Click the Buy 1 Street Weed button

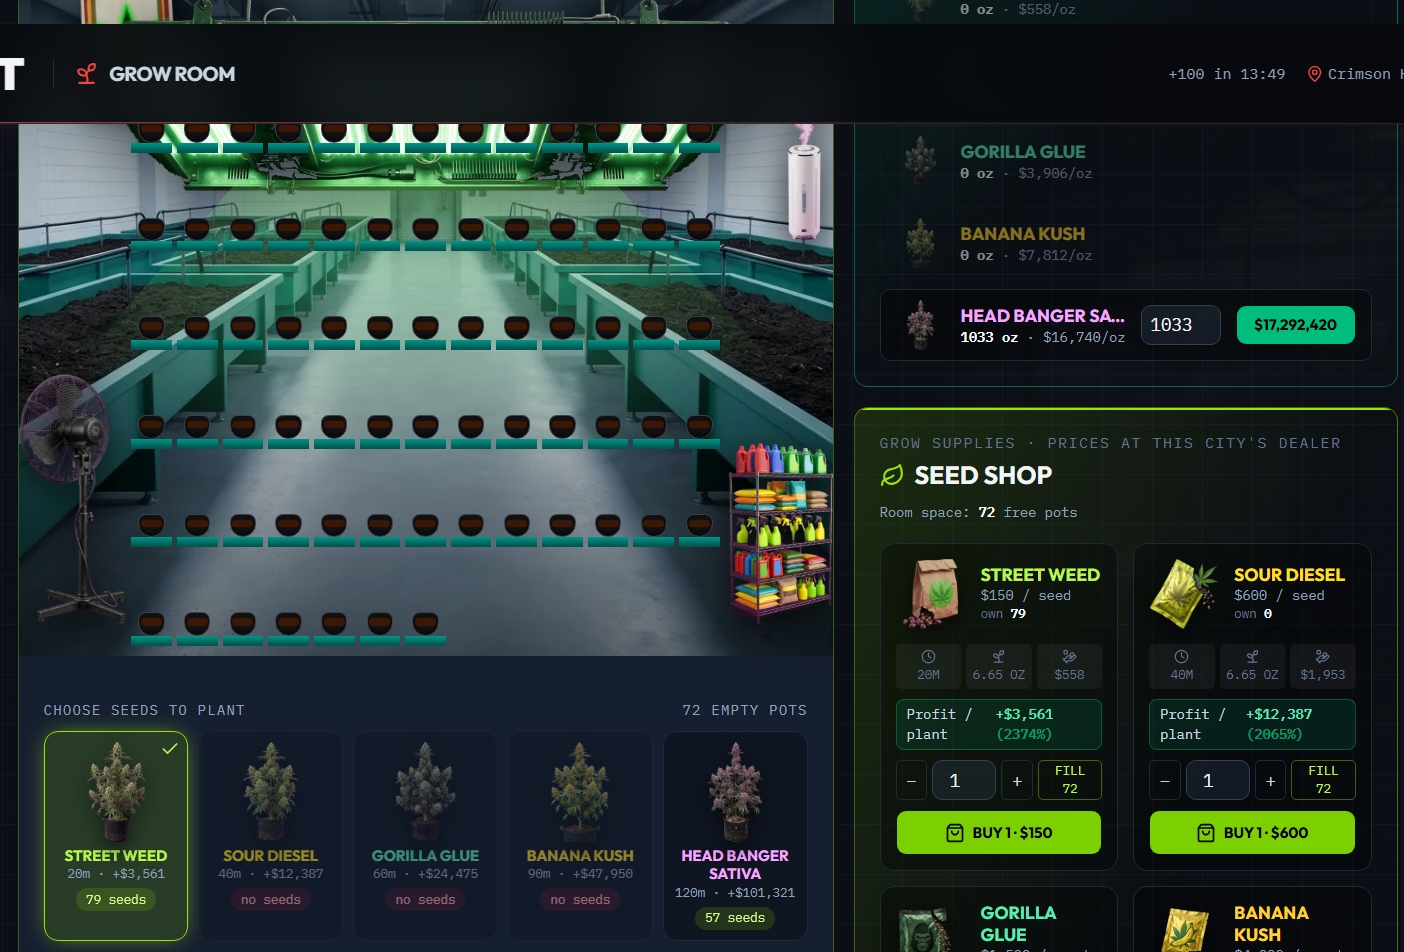(999, 833)
